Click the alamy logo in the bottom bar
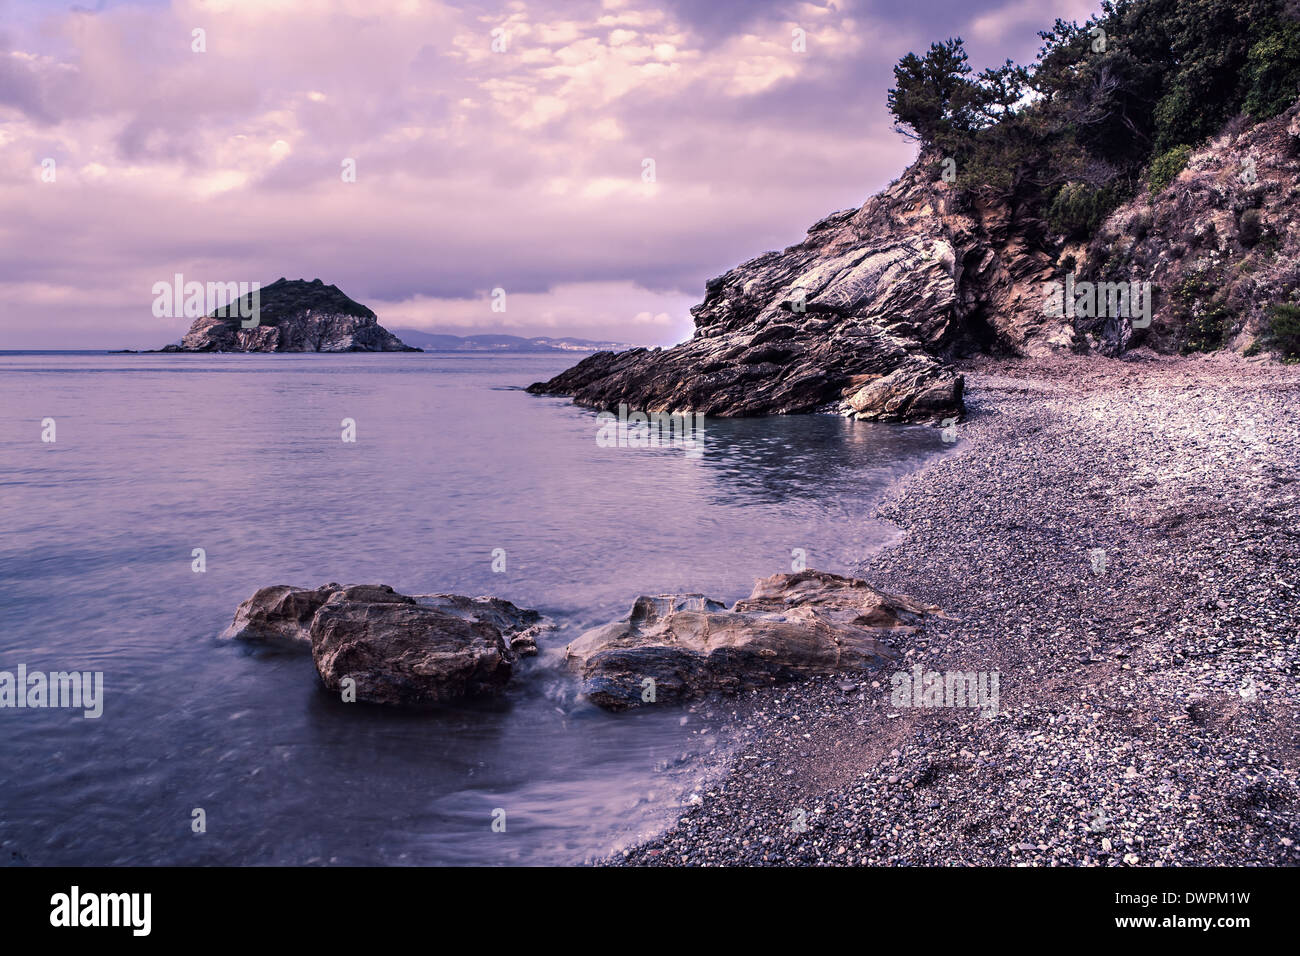1300x956 pixels. 101,911
